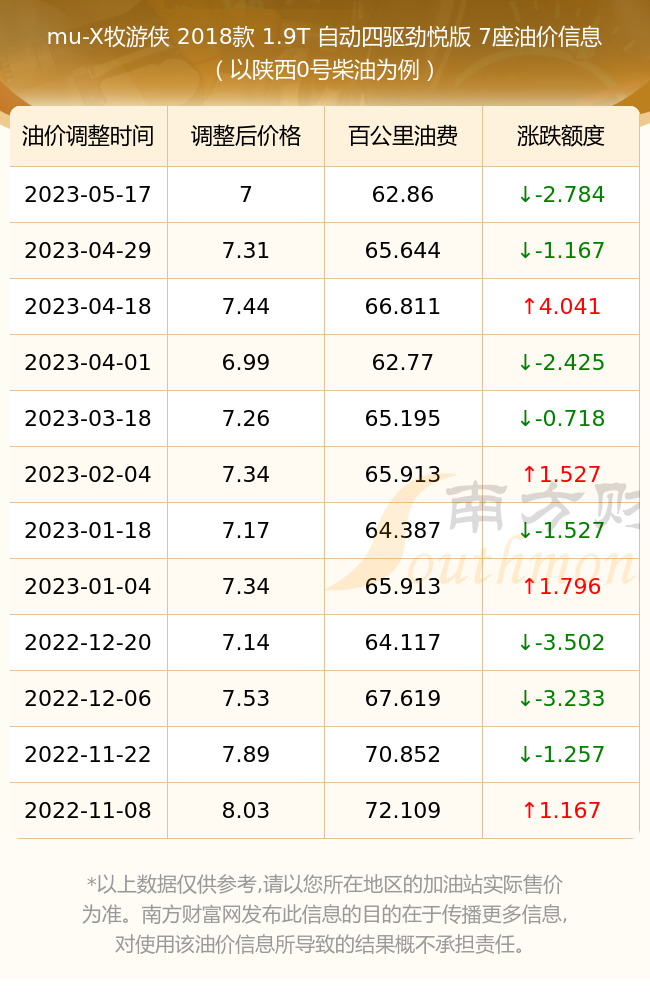This screenshot has height=1000, width=650.
Task: Click the red up arrow next to 1.167
Action: click(529, 811)
